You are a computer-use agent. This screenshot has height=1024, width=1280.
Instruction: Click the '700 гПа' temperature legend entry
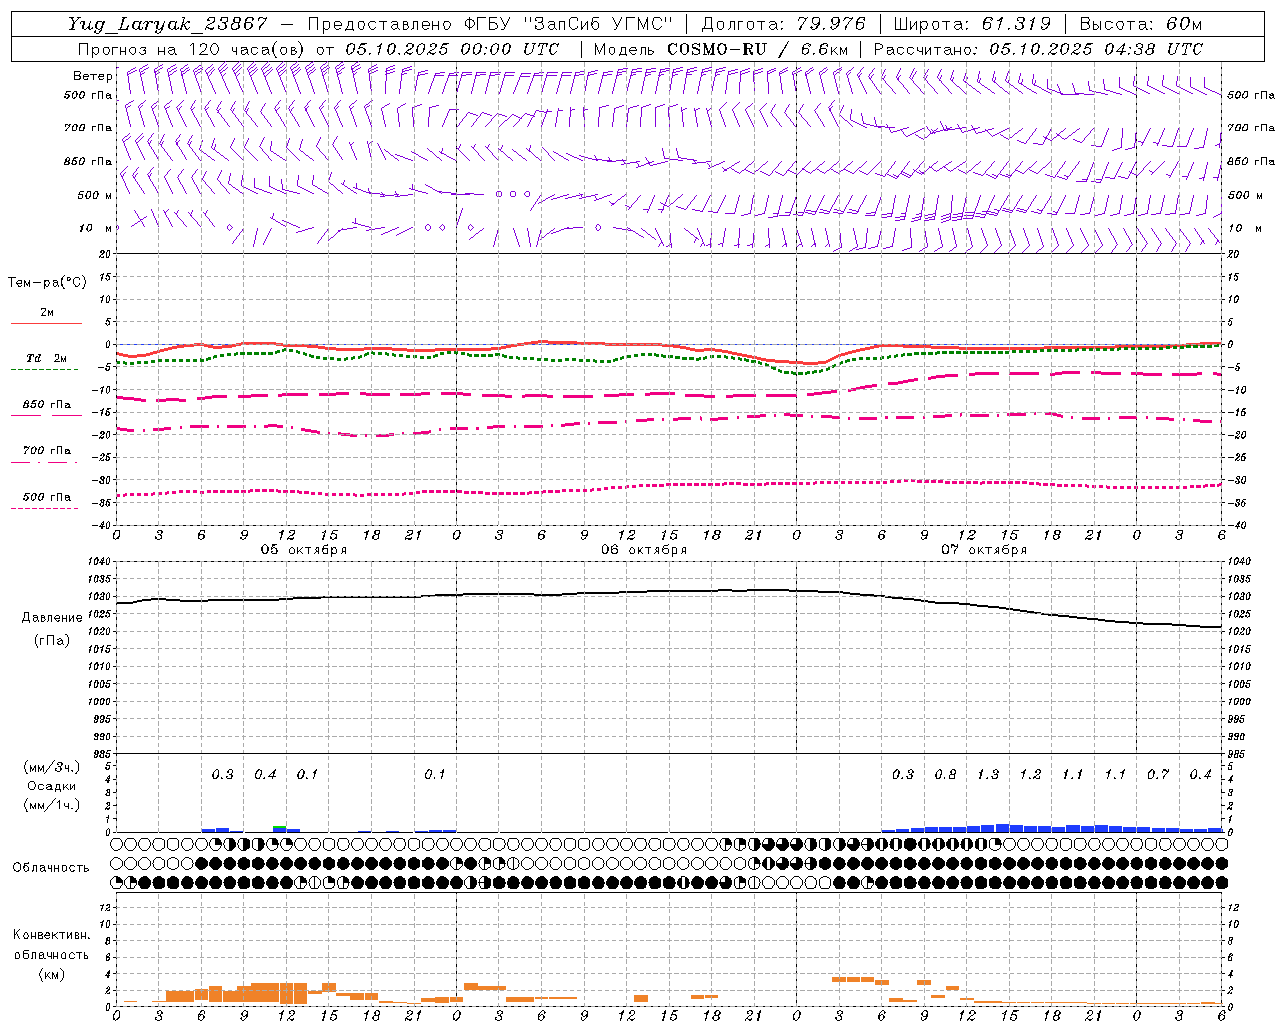(47, 450)
